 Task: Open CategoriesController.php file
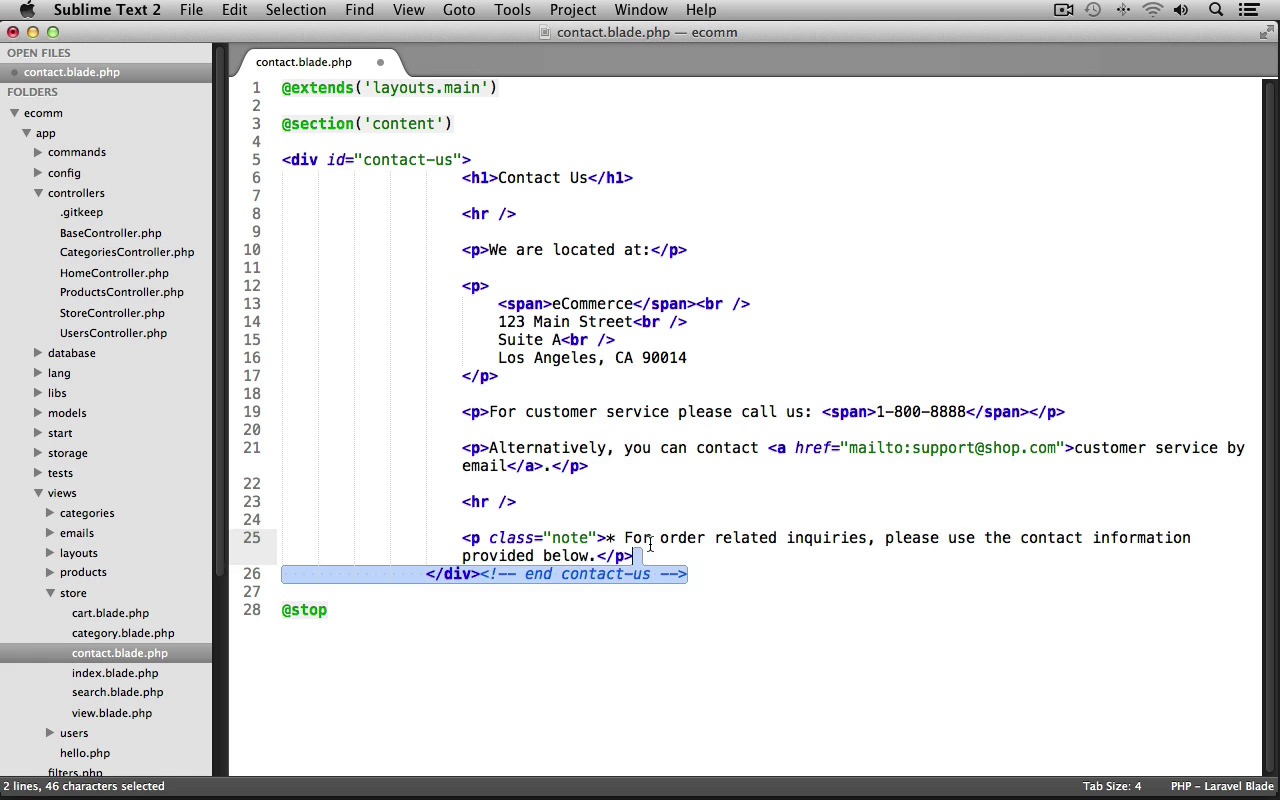pyautogui.click(x=127, y=252)
